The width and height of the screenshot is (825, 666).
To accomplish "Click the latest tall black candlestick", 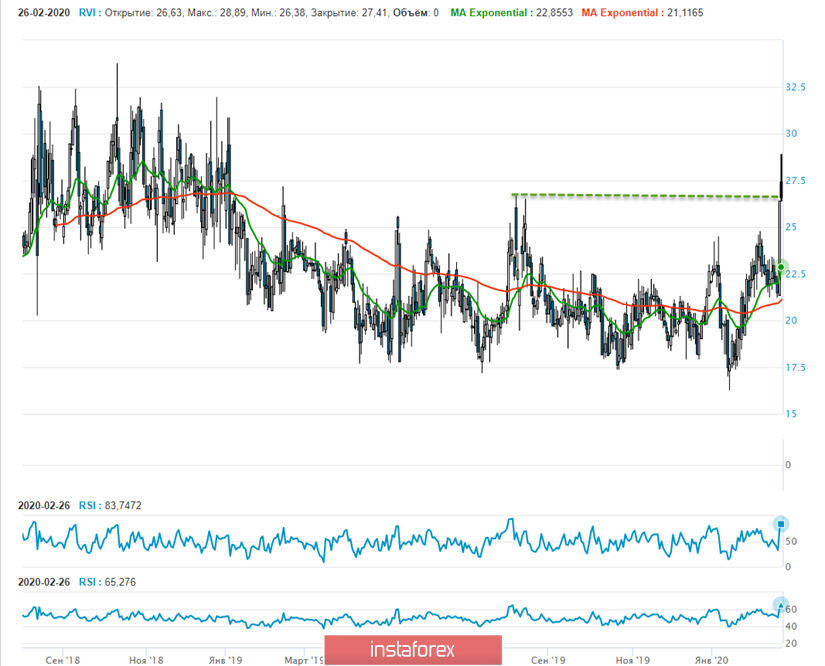I will pyautogui.click(x=781, y=179).
